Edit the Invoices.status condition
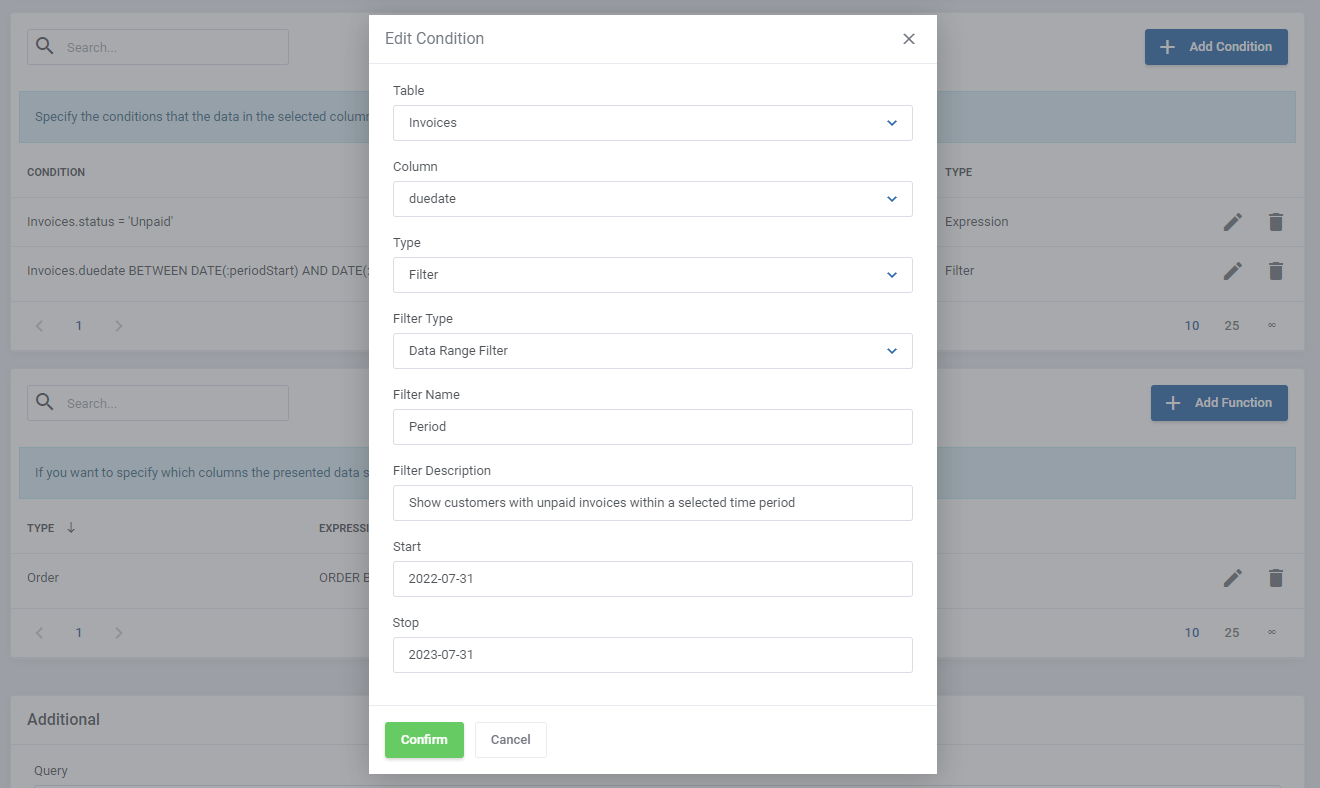The height and width of the screenshot is (788, 1320). (x=1233, y=221)
